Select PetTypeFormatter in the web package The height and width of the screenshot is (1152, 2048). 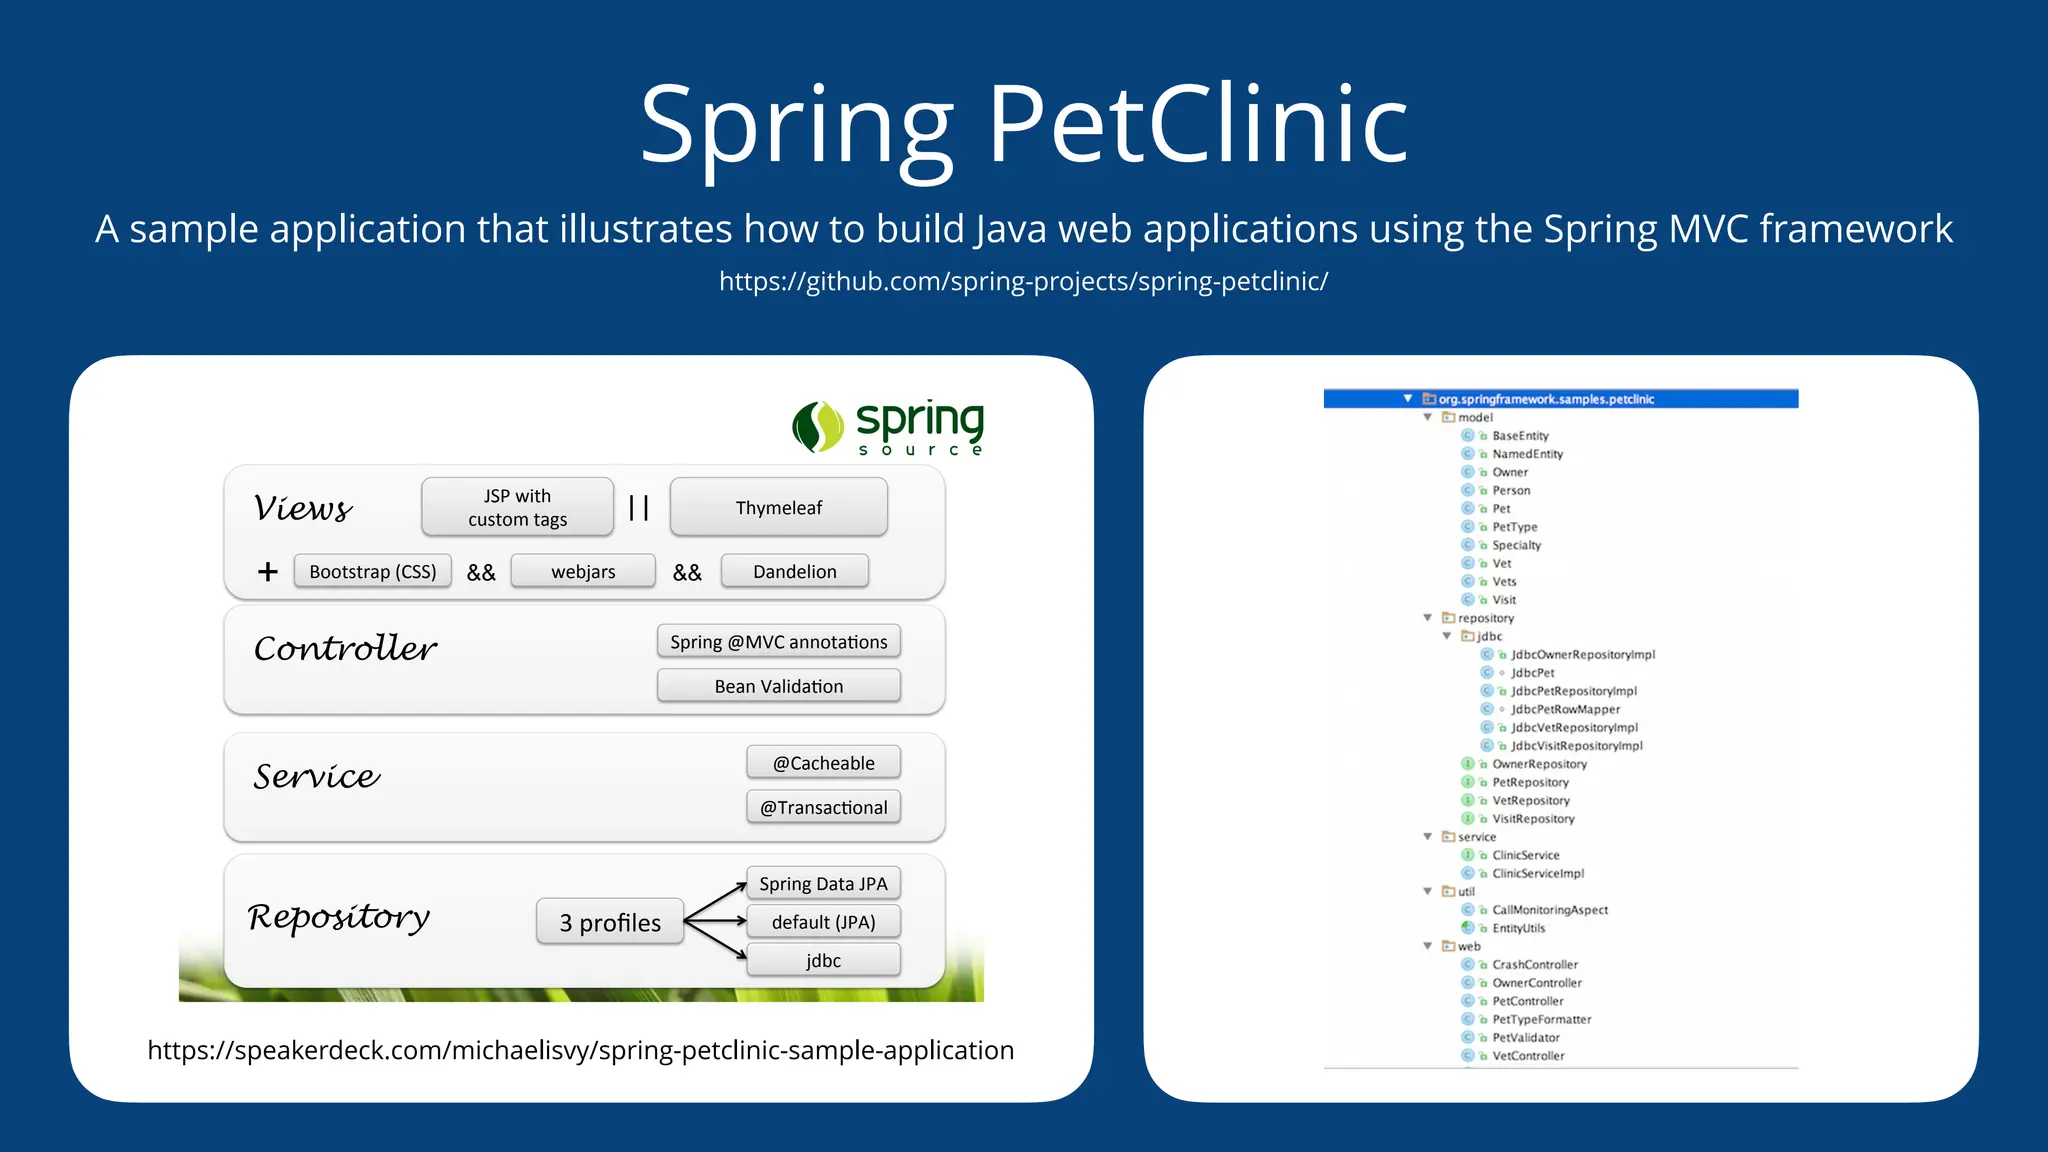point(1542,1019)
